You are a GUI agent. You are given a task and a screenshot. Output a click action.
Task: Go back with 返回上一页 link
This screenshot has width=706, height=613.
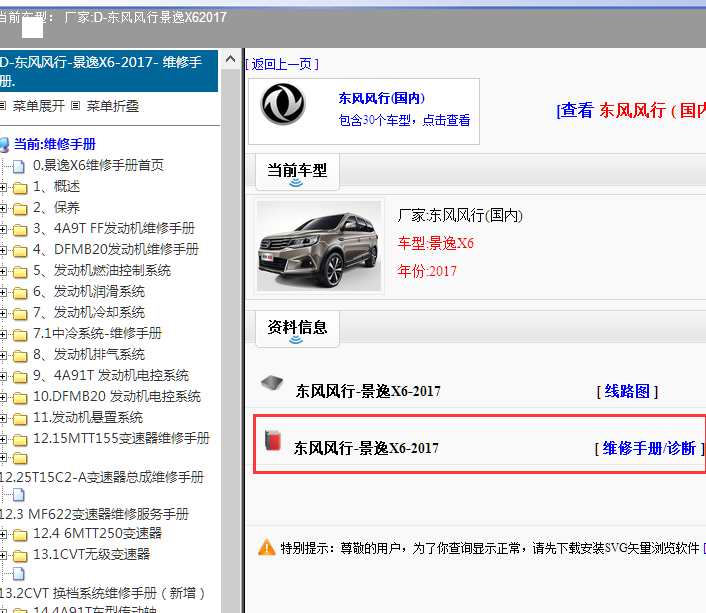282,64
